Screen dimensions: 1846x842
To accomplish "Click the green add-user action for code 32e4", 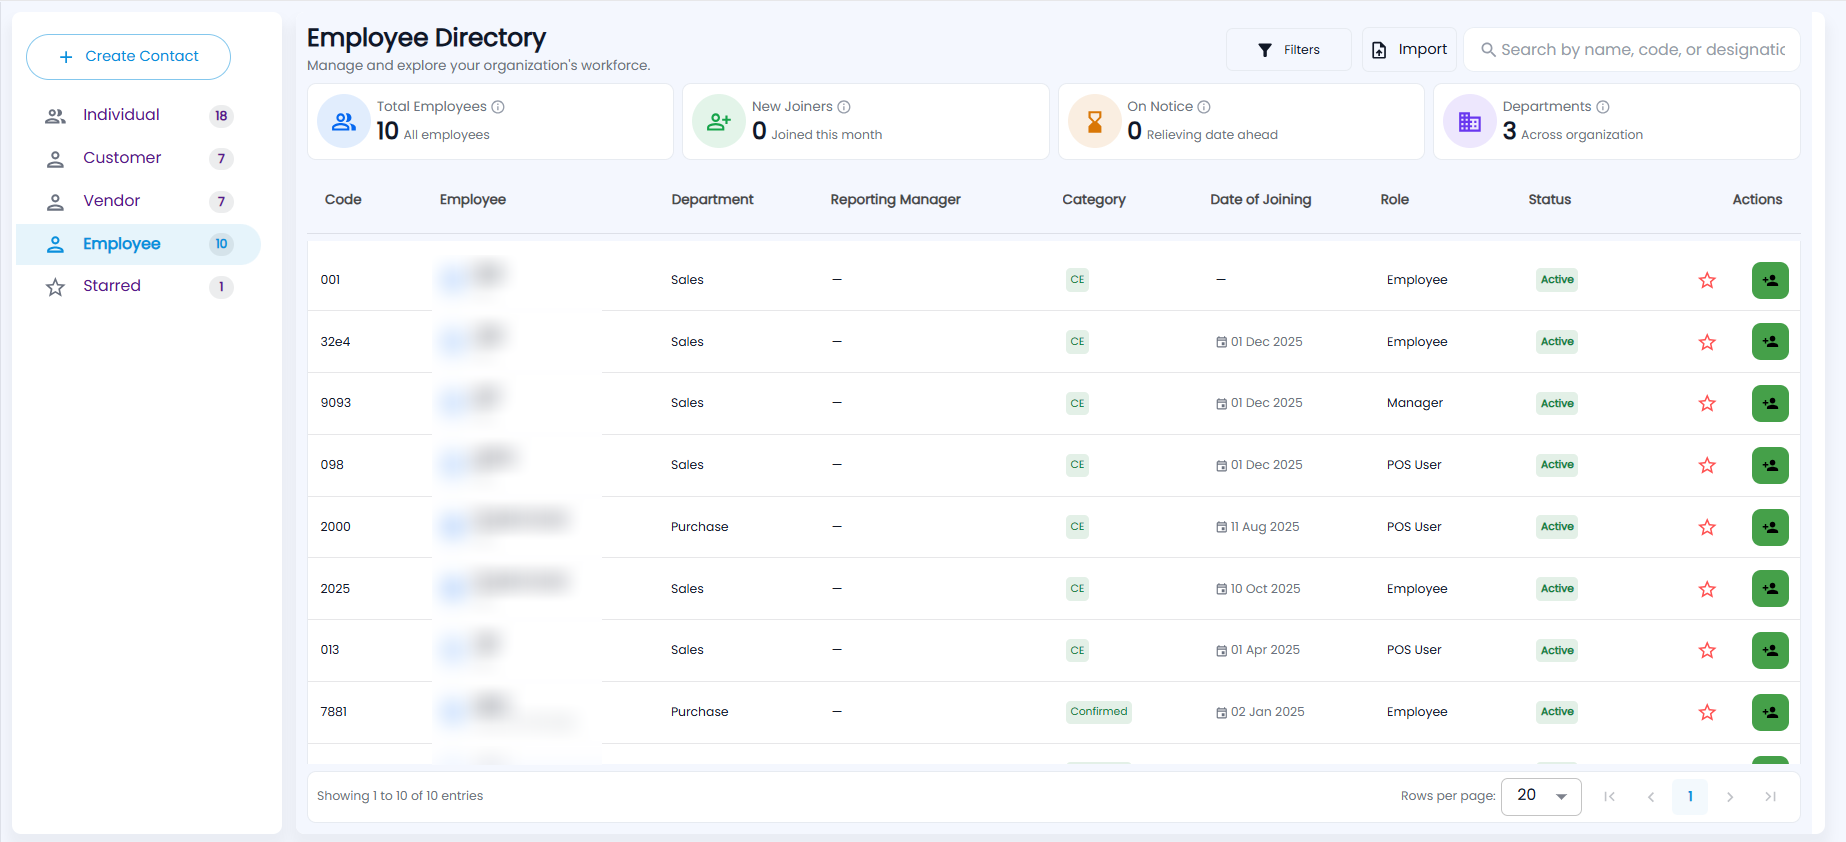I will click(x=1770, y=342).
